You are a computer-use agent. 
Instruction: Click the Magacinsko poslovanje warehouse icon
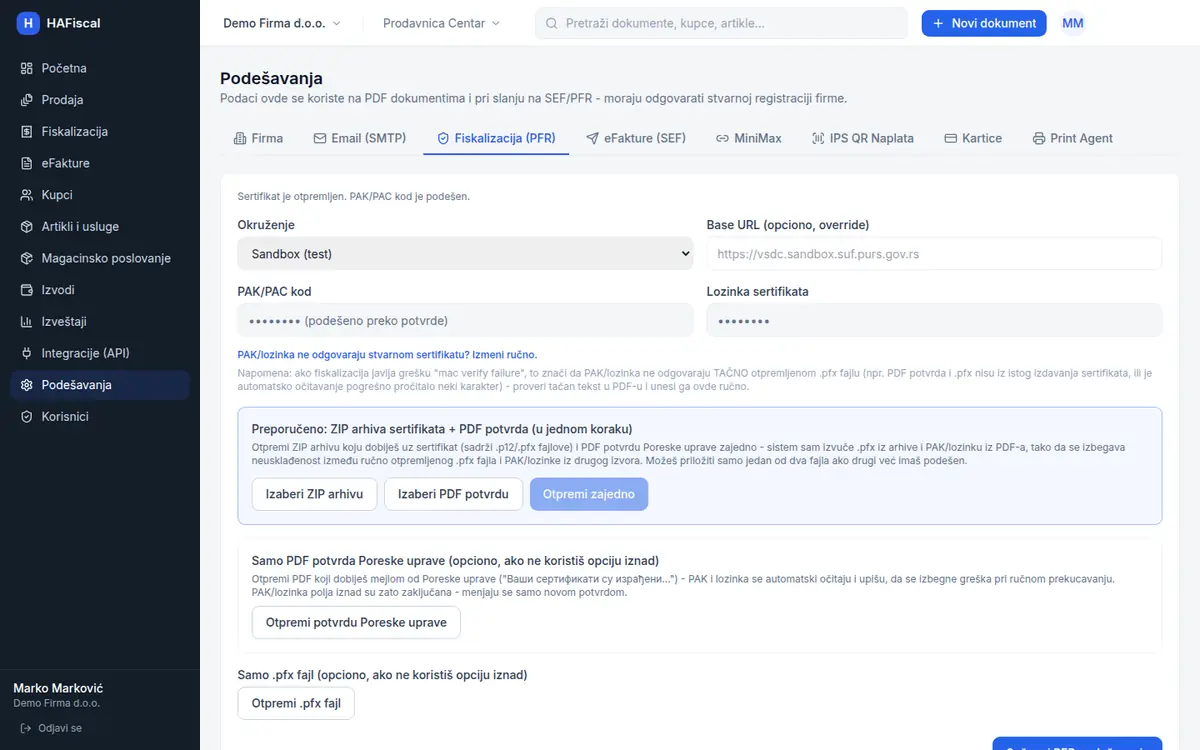coord(27,258)
